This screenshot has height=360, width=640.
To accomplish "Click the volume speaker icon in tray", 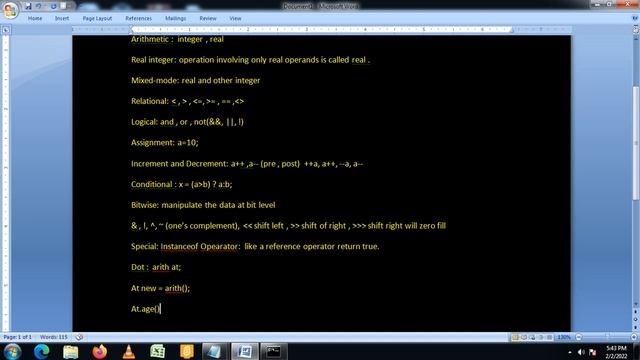I will click(581, 352).
